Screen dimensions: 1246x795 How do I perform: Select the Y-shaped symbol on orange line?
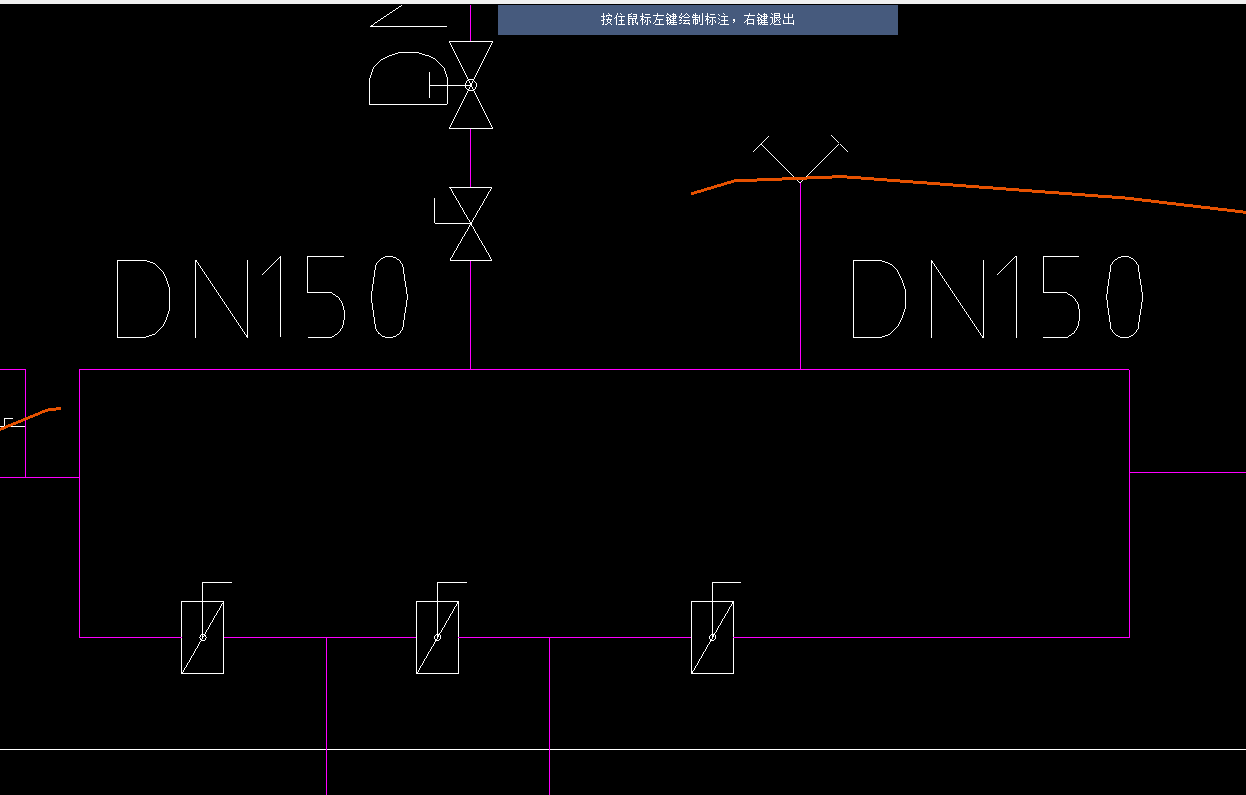[x=800, y=159]
